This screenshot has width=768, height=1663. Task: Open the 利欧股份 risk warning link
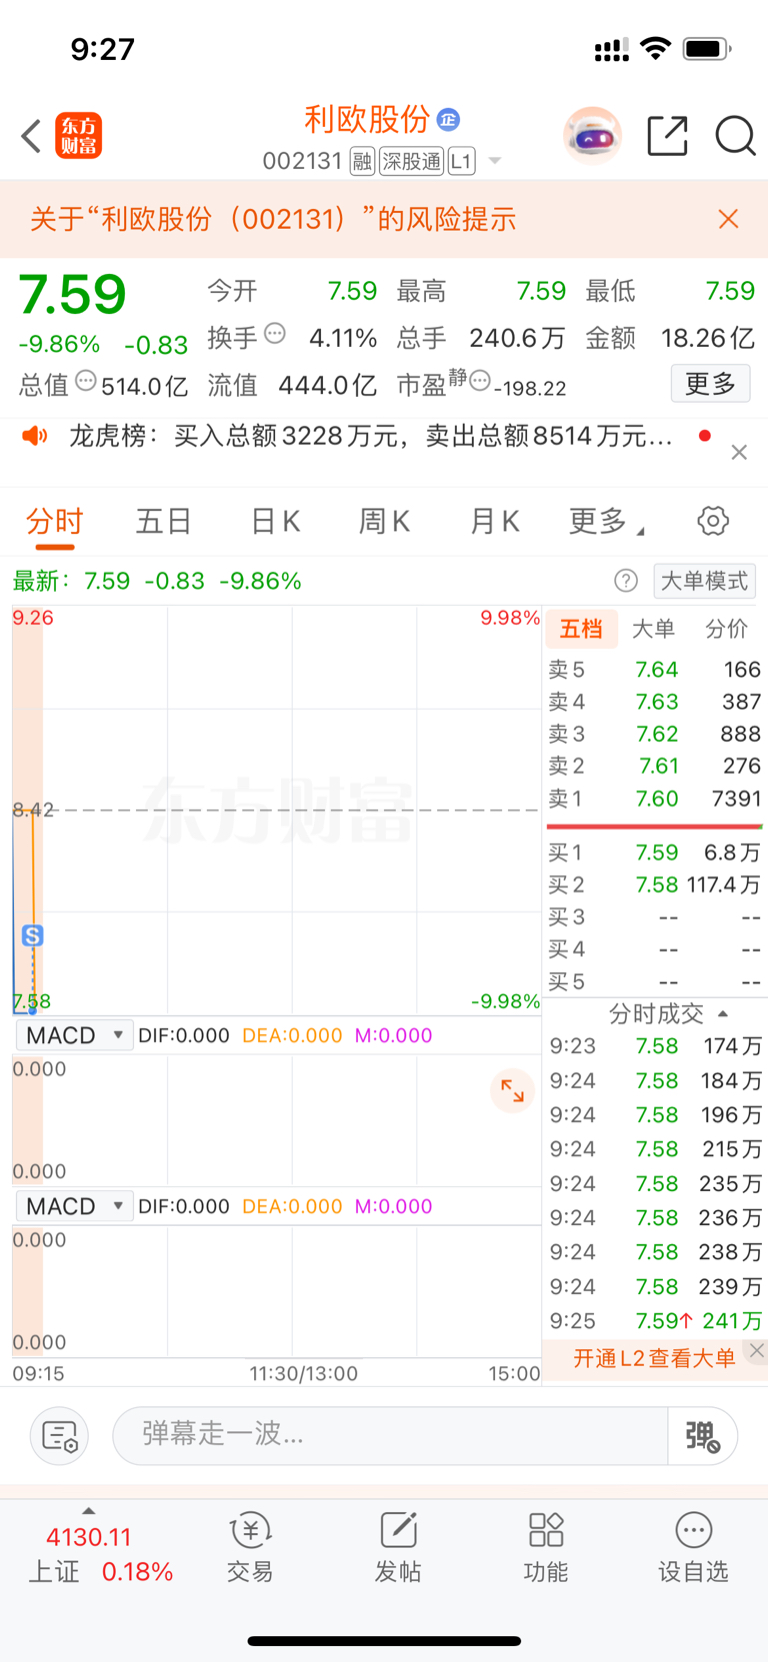[273, 219]
